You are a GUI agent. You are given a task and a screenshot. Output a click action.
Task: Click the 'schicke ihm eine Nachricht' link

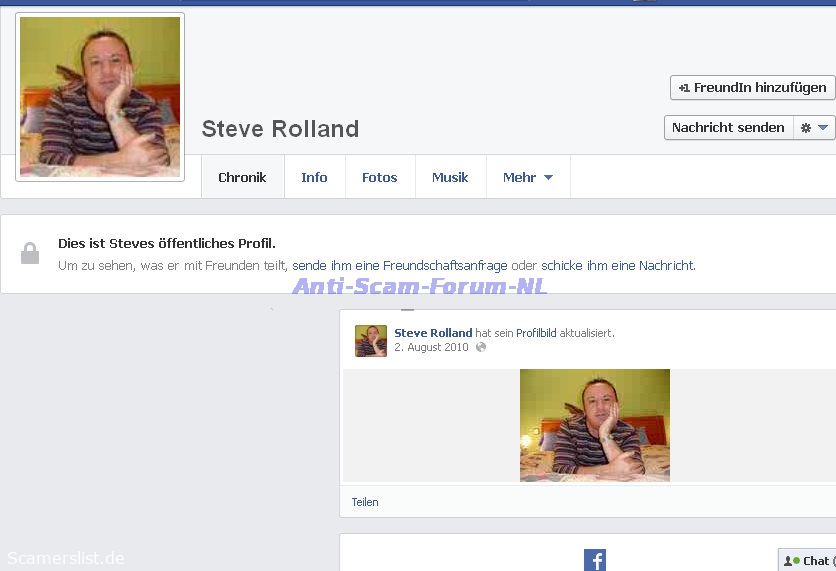point(617,266)
